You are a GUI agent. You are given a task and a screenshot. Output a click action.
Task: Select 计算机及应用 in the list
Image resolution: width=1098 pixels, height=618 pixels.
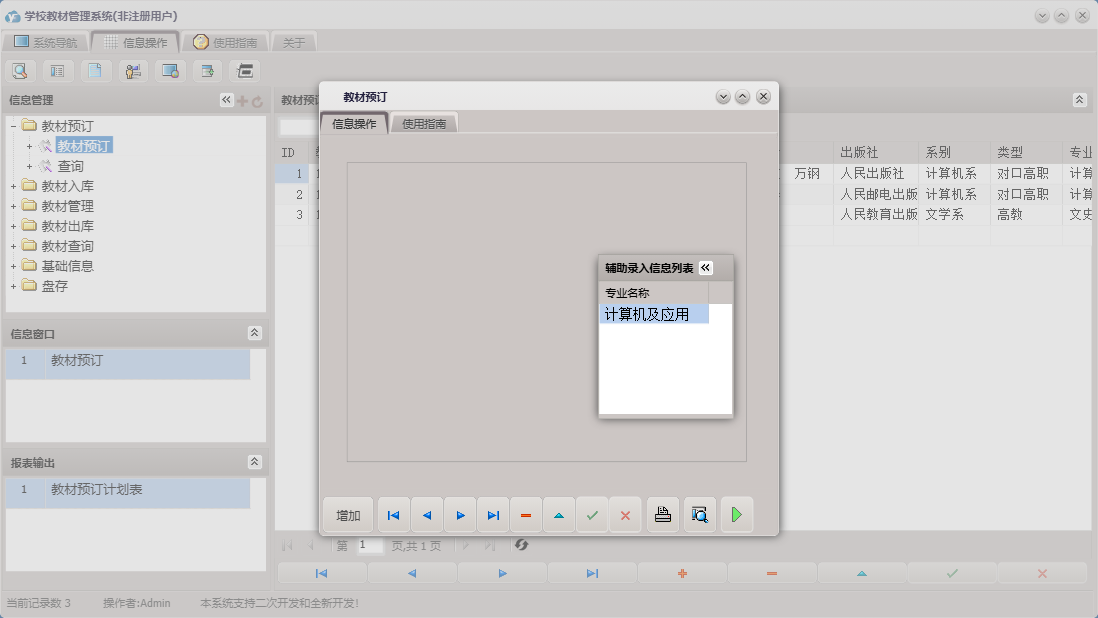653,314
